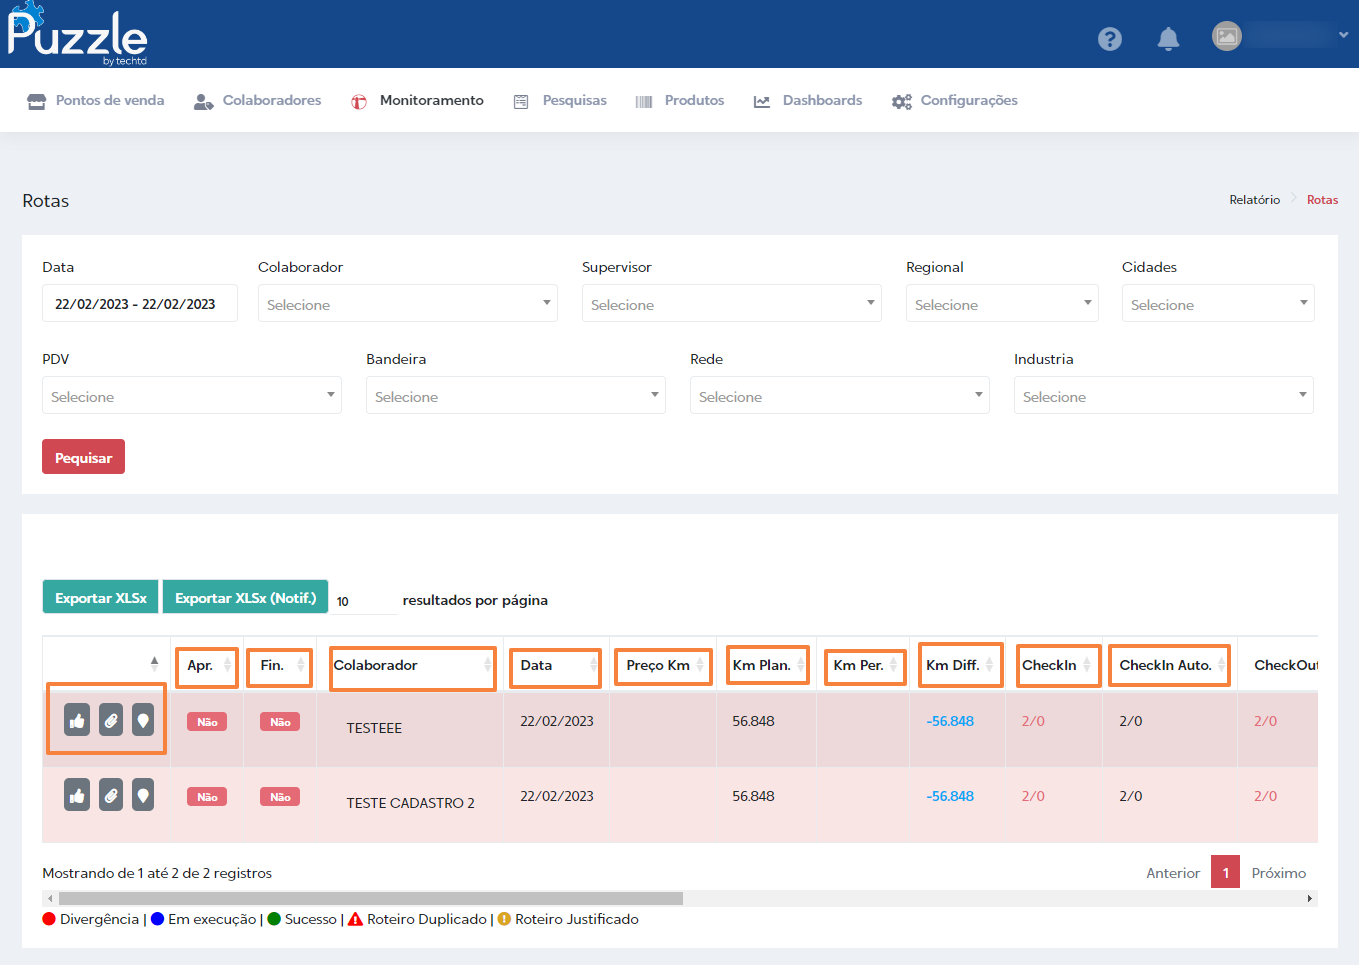
Task: Open the Colaborador filter dropdown
Action: coord(408,303)
